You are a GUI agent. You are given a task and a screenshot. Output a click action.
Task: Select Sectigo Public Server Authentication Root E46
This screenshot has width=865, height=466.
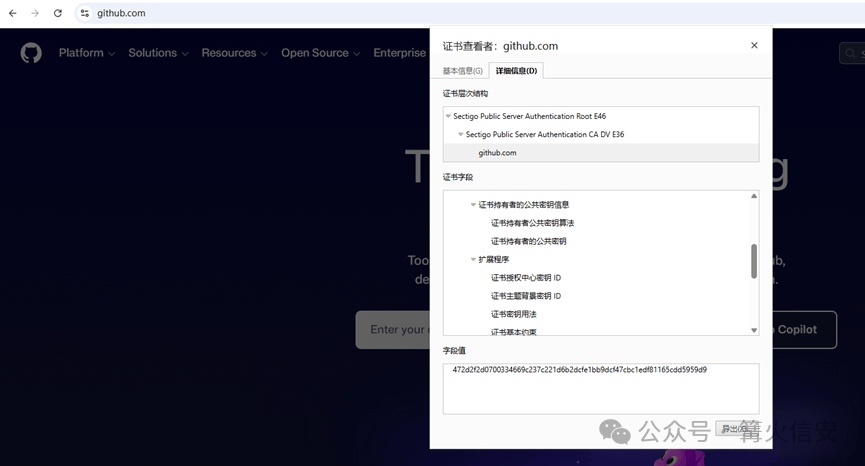(530, 116)
